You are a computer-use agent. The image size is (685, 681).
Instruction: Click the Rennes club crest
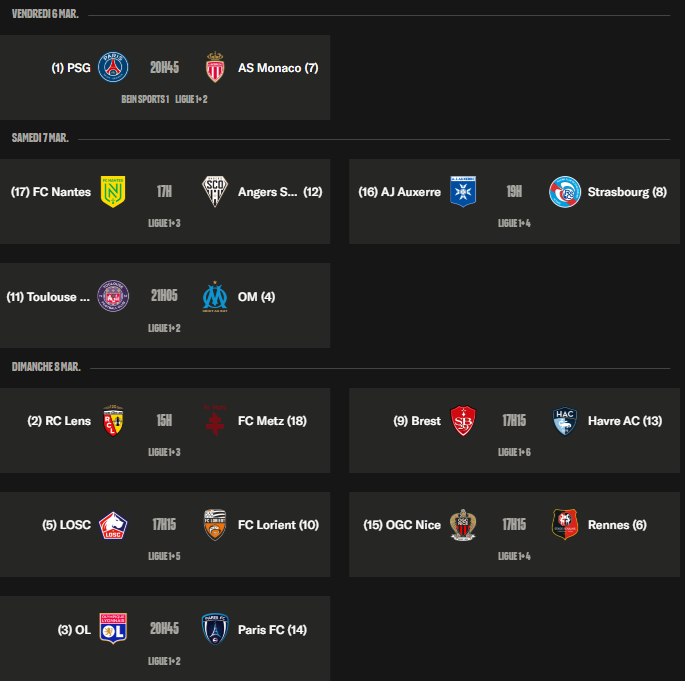coord(565,525)
